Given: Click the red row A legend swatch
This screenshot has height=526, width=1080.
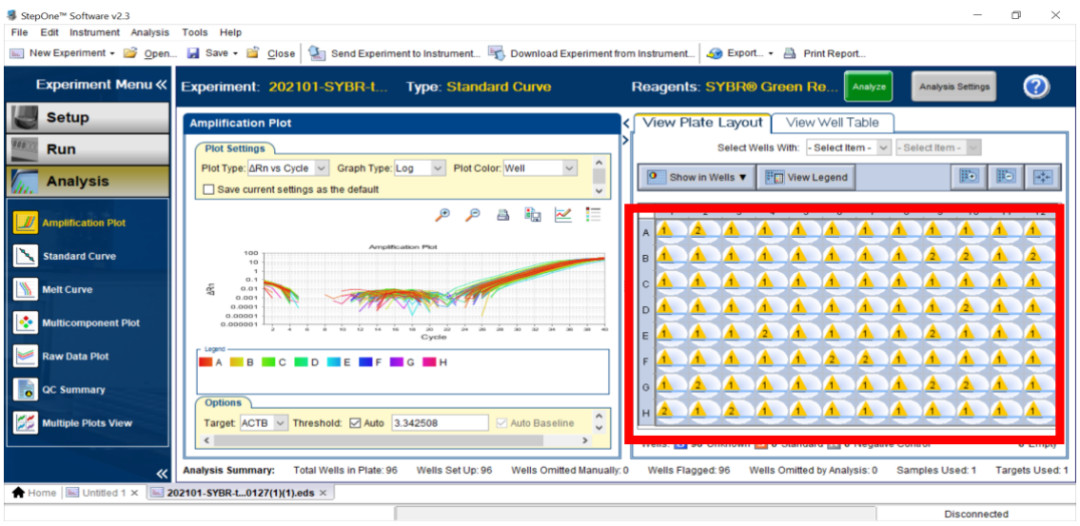Looking at the screenshot, I should [x=206, y=361].
